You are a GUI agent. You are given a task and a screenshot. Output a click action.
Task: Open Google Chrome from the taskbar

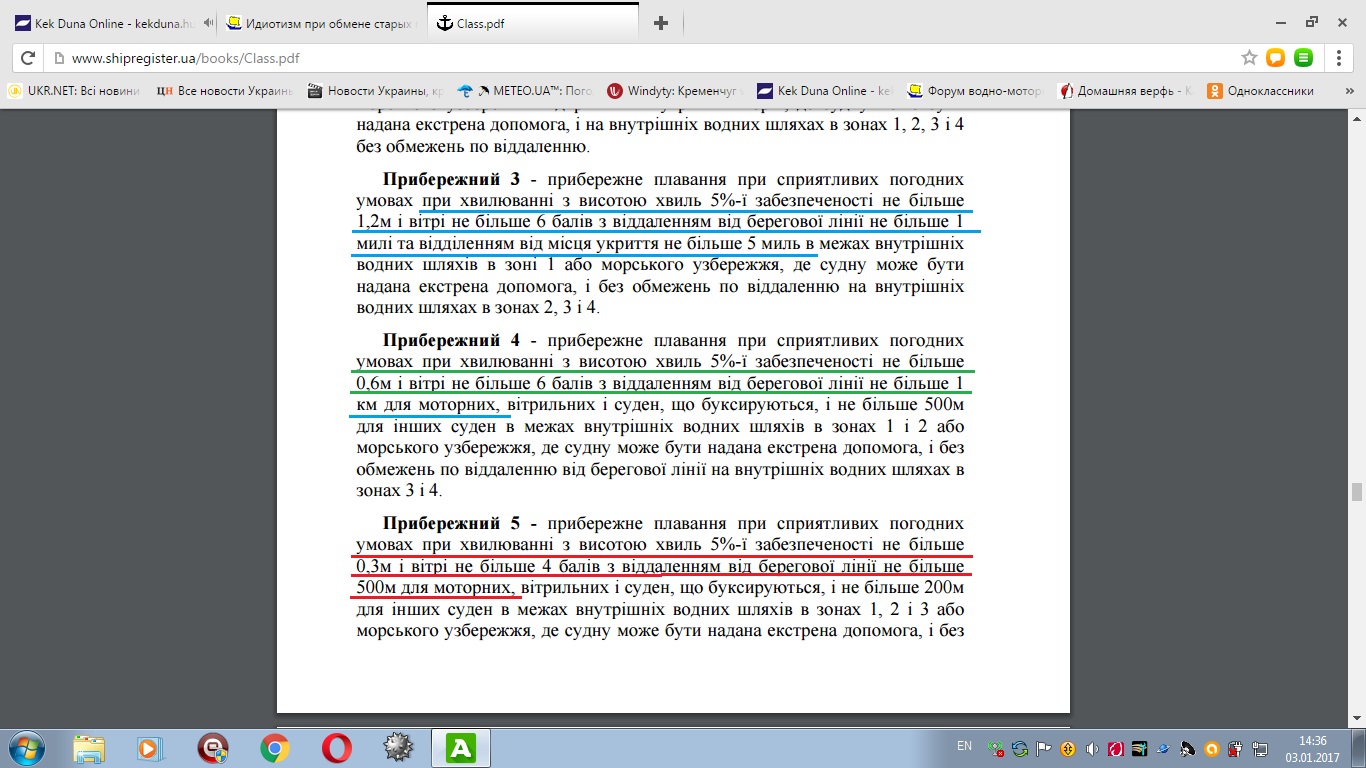[275, 748]
